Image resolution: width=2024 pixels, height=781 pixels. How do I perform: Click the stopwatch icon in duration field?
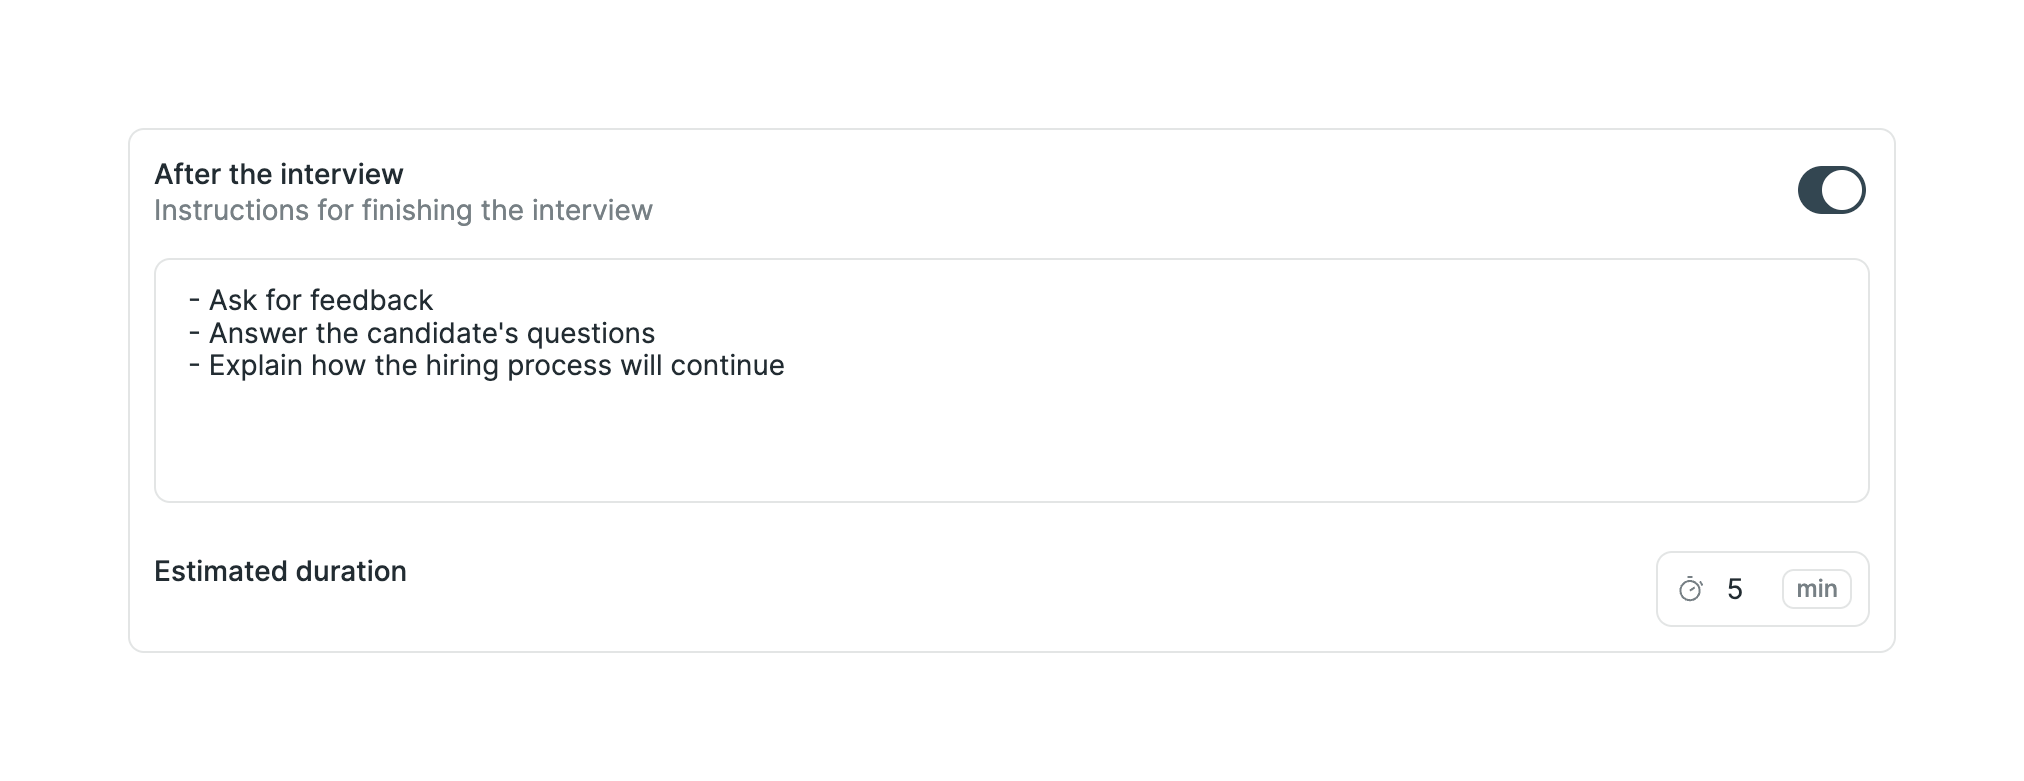(1690, 589)
